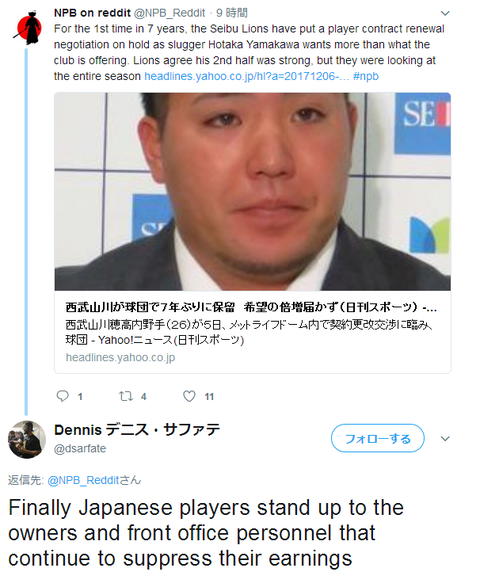The height and width of the screenshot is (587, 480).
Task: Click the reply speech bubble icon
Action: pyautogui.click(x=63, y=396)
